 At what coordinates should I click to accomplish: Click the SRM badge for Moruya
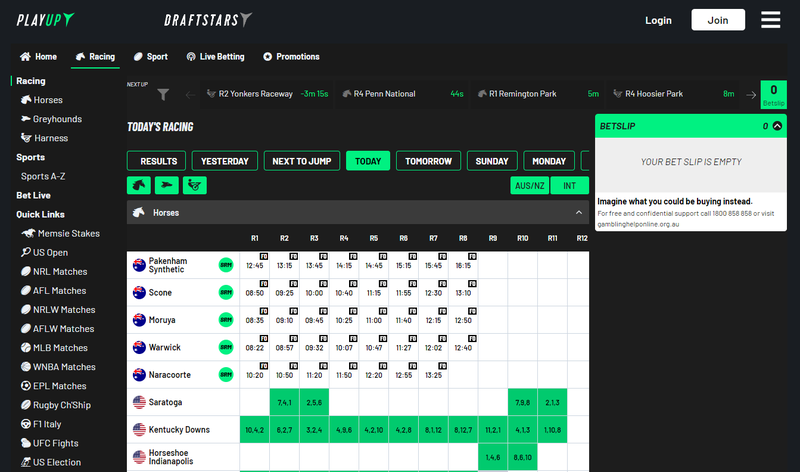click(x=226, y=320)
